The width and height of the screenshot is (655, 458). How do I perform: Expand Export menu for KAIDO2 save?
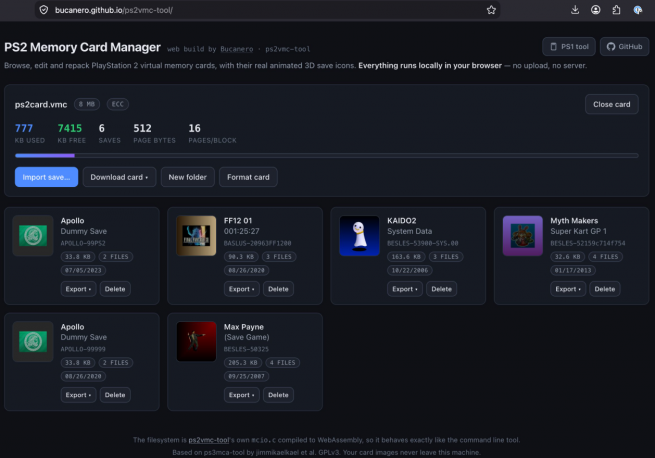(405, 289)
